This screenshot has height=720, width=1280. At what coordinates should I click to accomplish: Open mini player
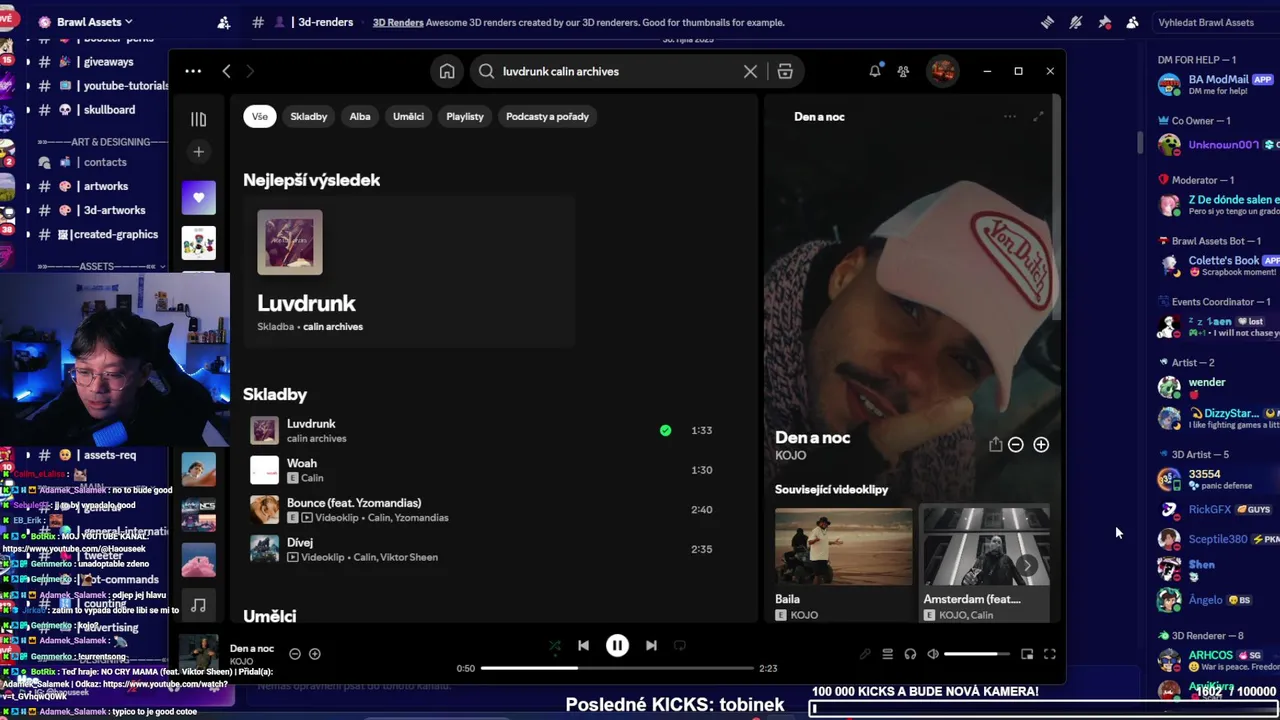(1027, 654)
